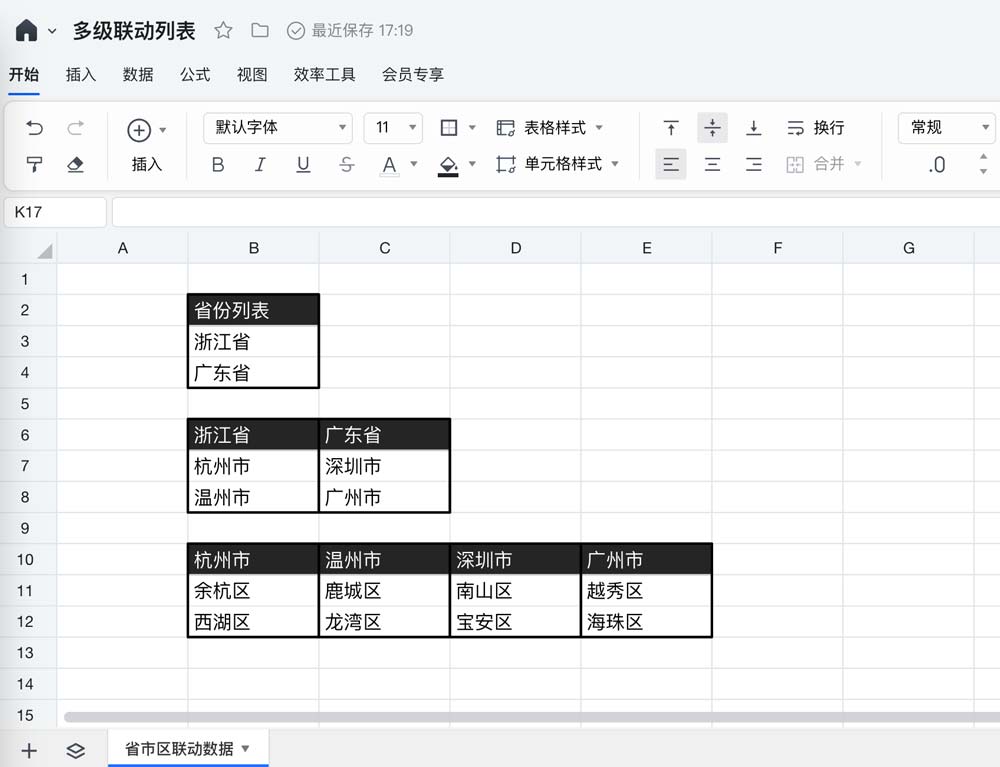
Task: Expand the fill color dropdown arrow
Action: click(472, 164)
